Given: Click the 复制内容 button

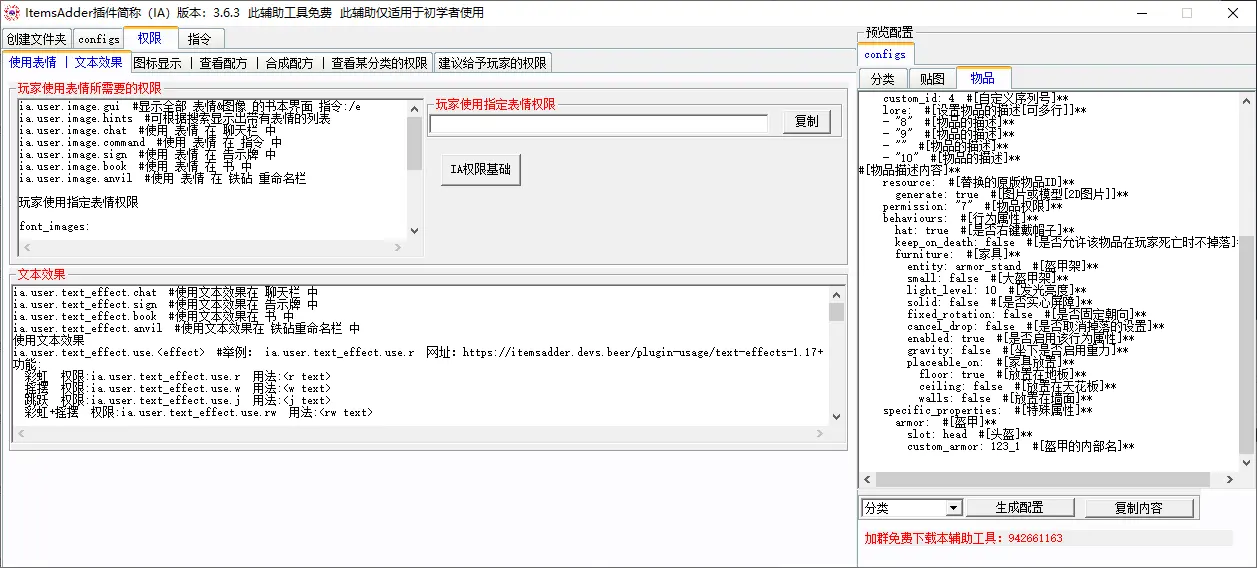Looking at the screenshot, I should pyautogui.click(x=1139, y=508).
